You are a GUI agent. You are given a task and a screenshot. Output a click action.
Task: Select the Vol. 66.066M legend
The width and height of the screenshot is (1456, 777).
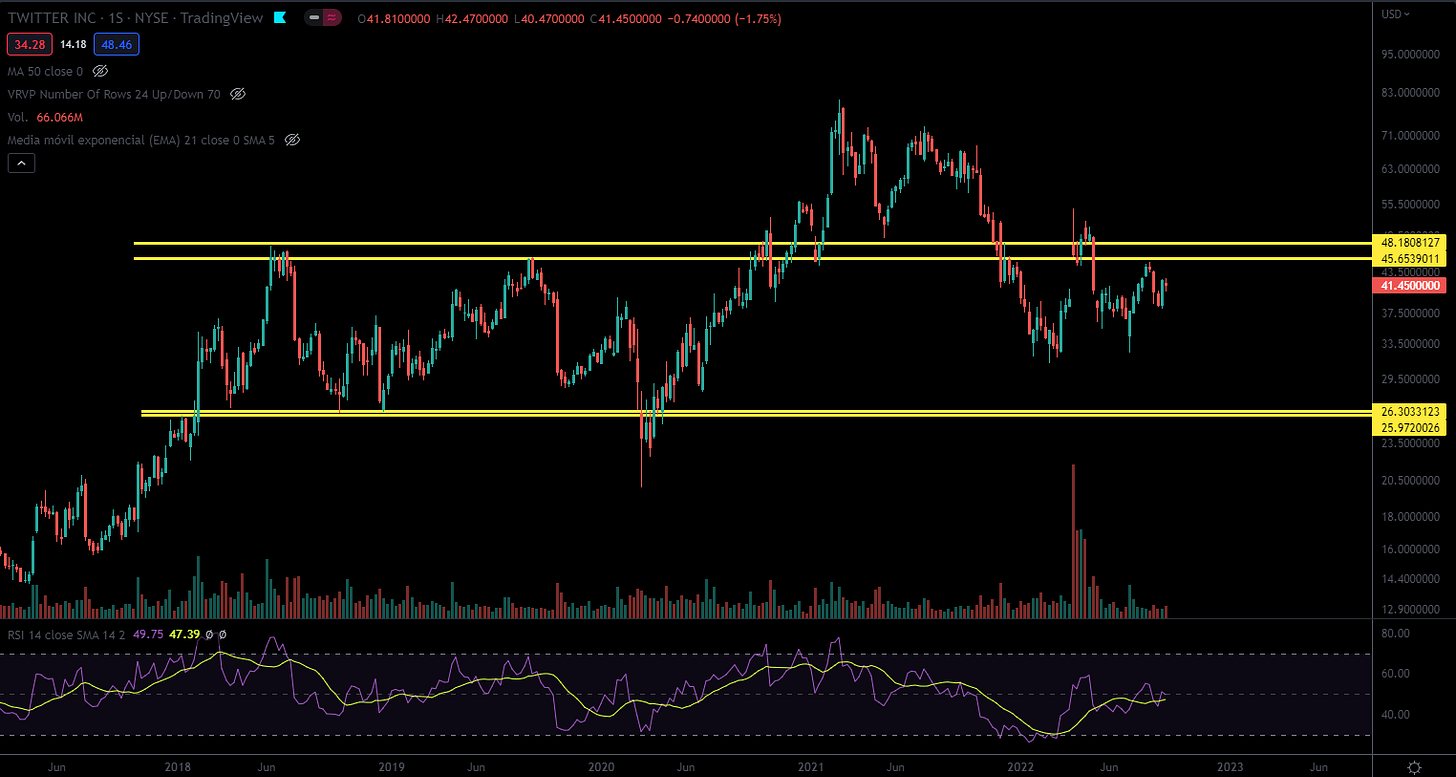click(45, 117)
